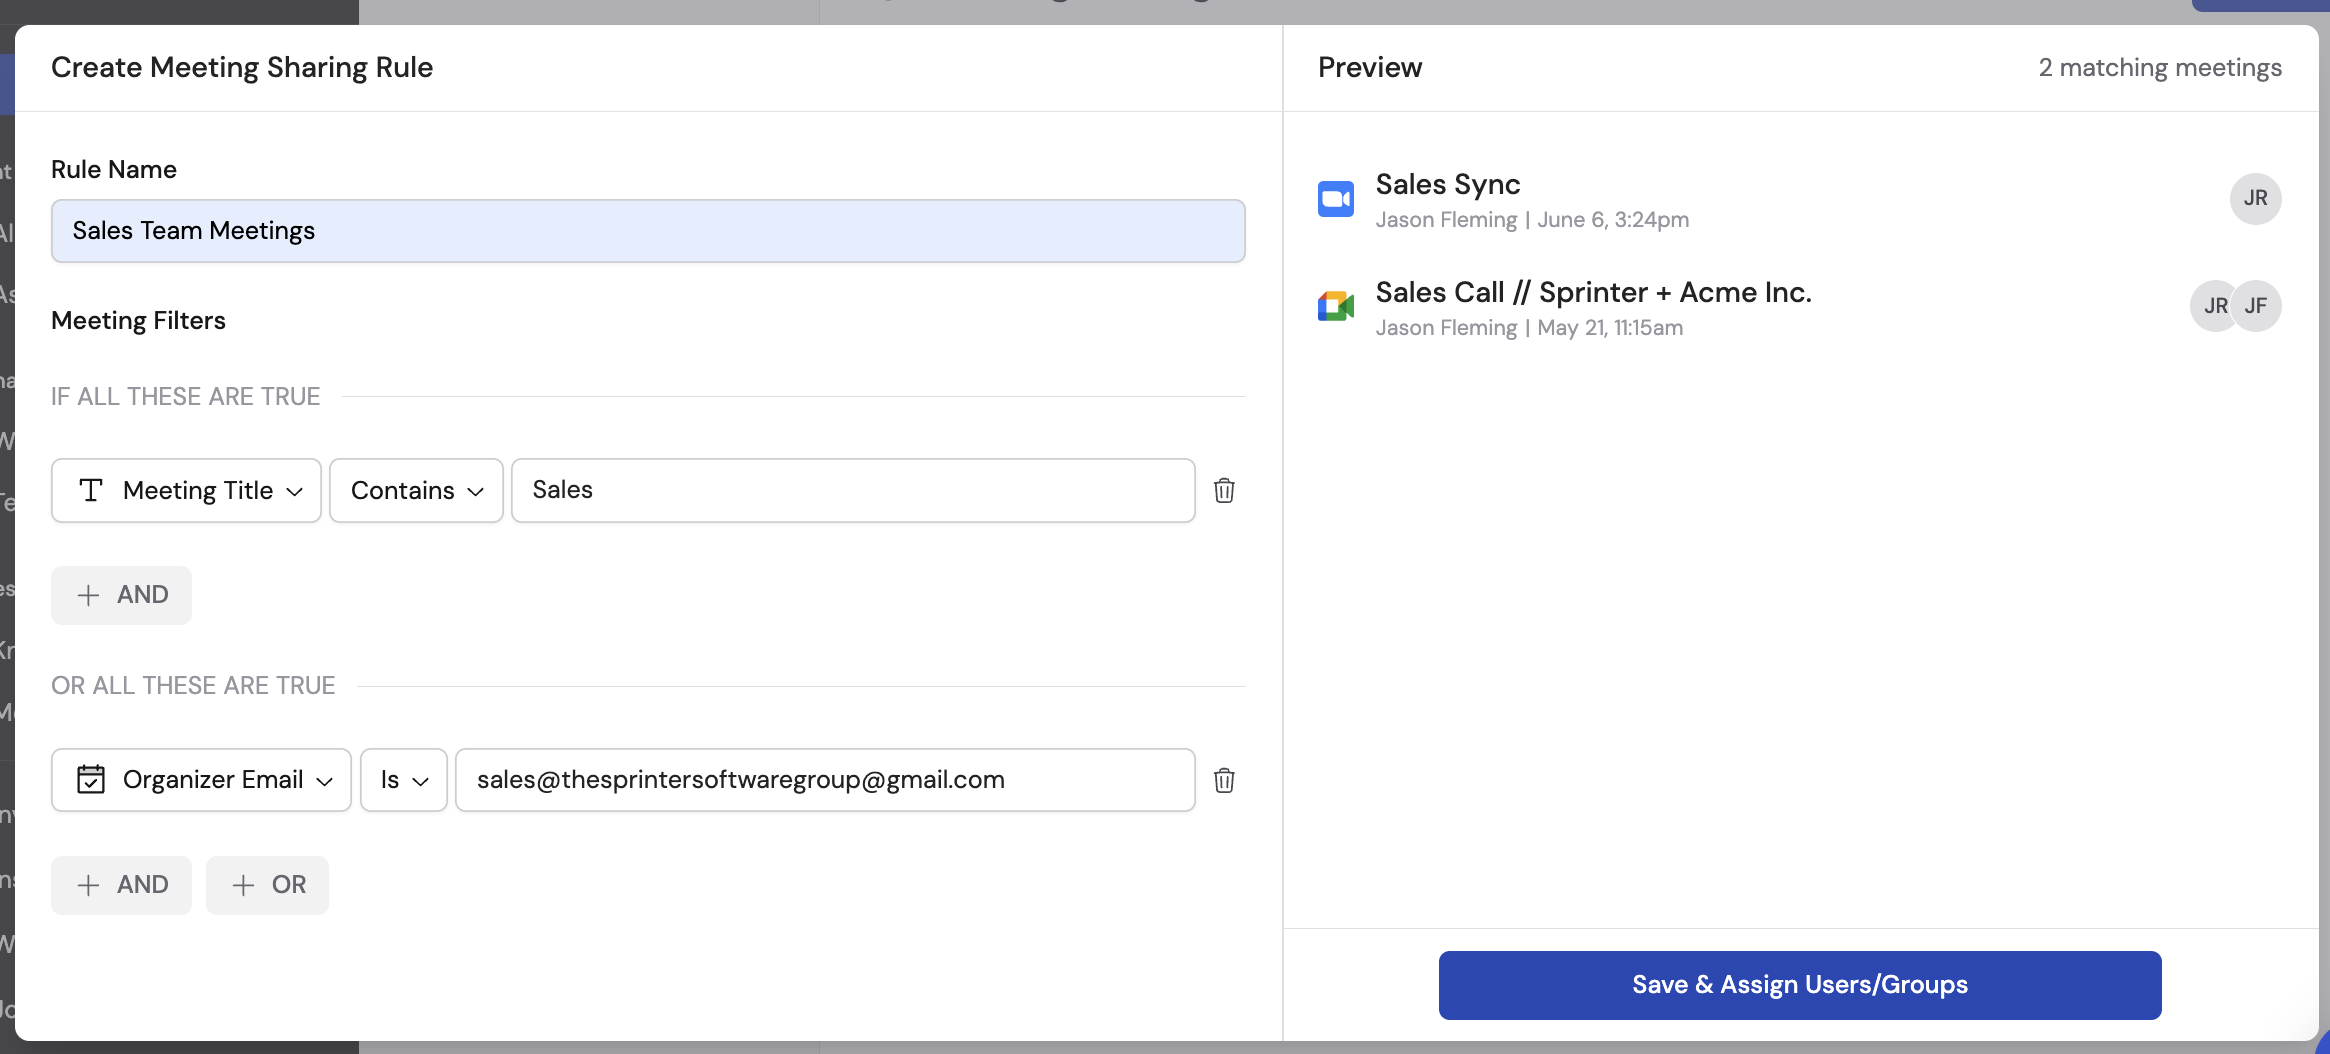
Task: Open the Contains operator dropdown
Action: pos(416,490)
